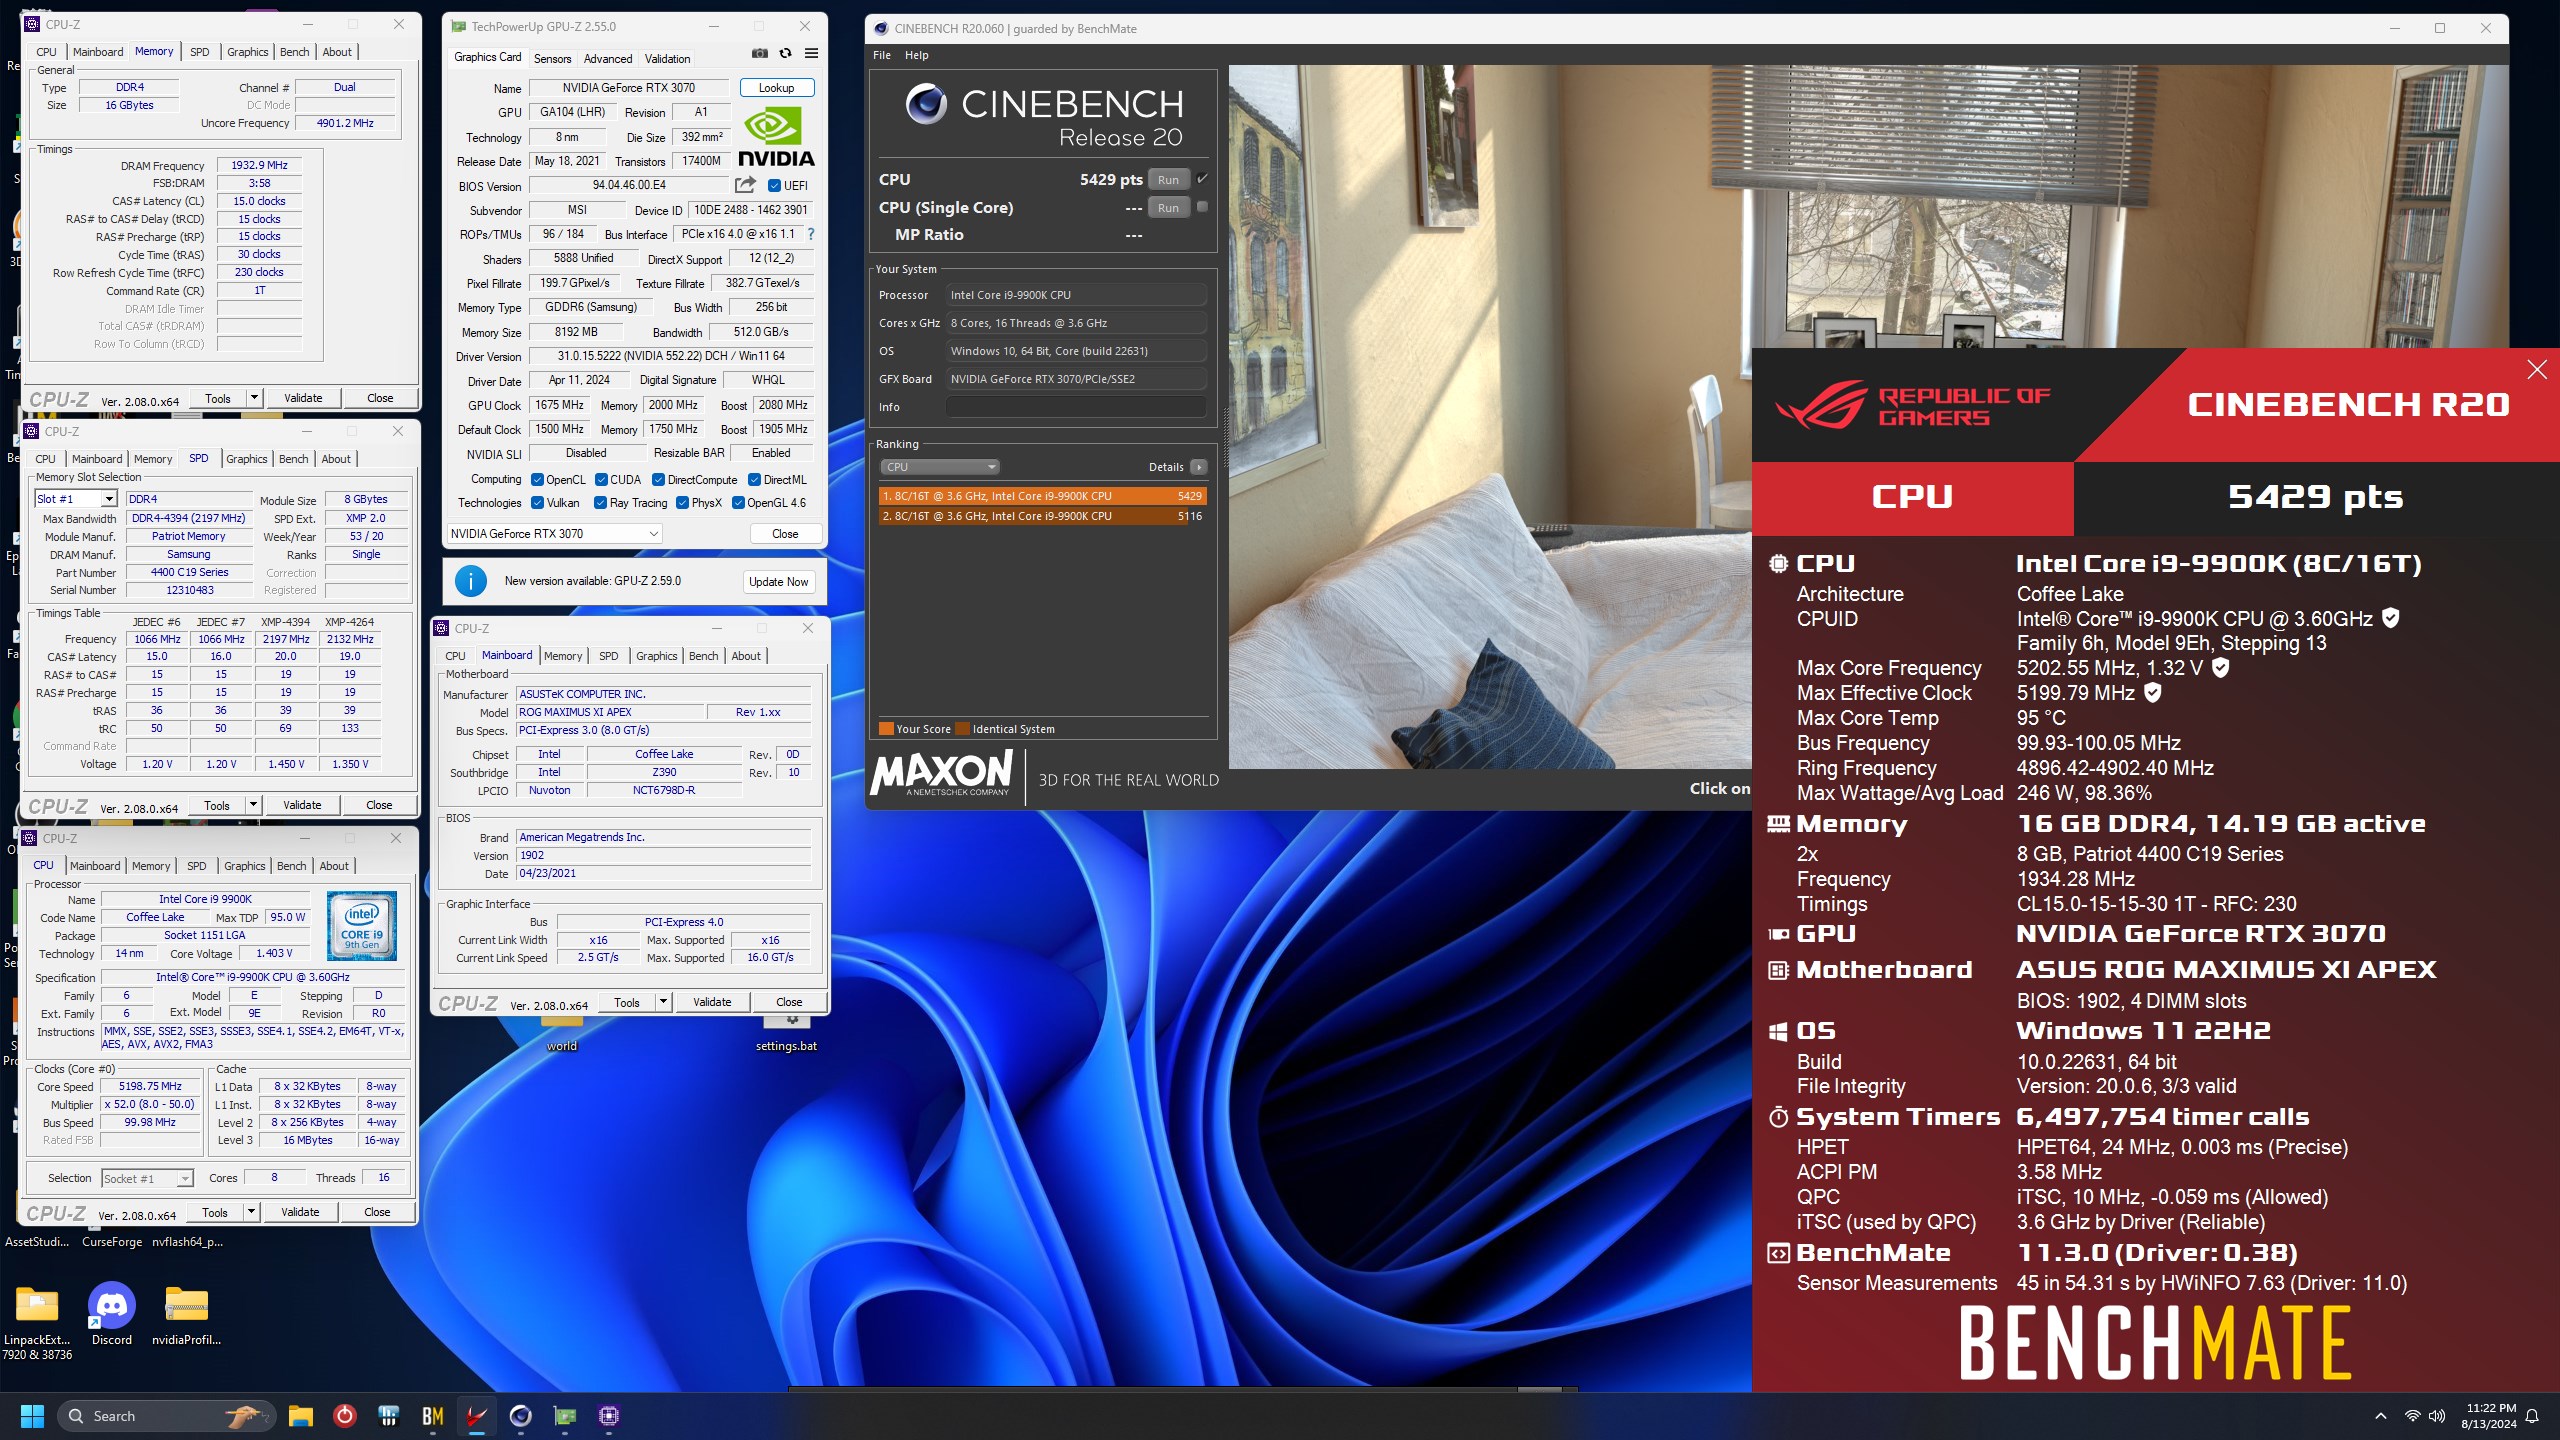
Task: Click Validate in the CPU-Z Mainboard window
Action: pos(712,1002)
